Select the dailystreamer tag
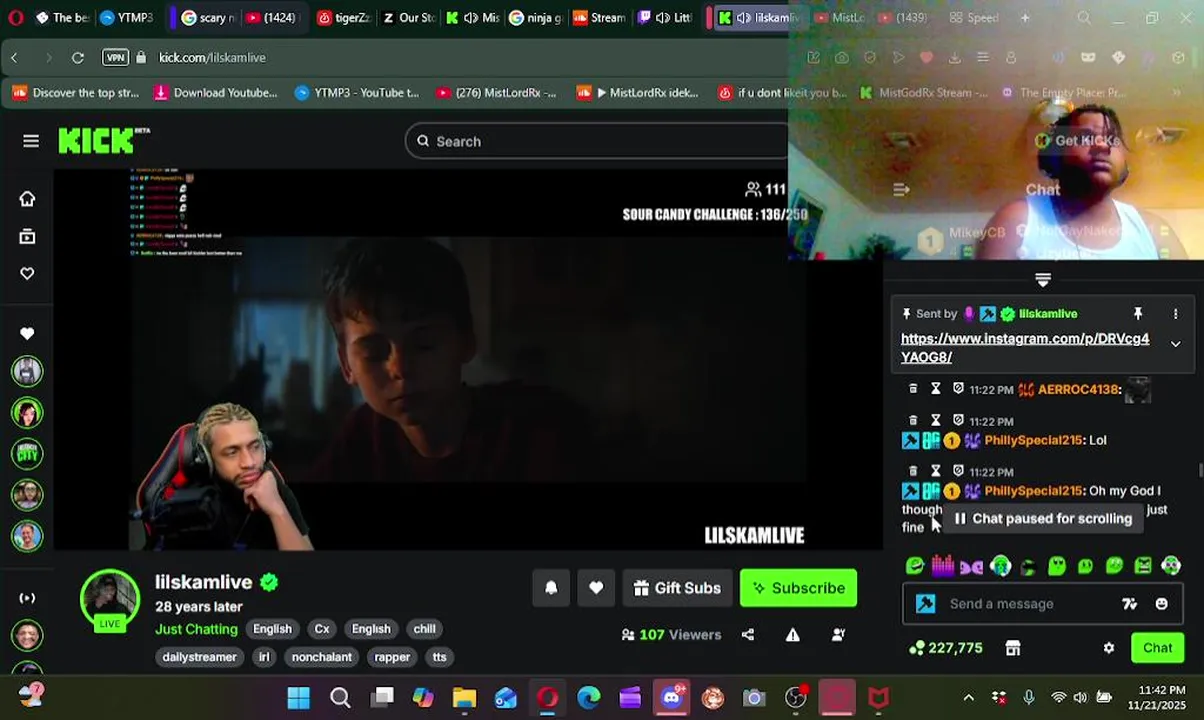 [200, 657]
